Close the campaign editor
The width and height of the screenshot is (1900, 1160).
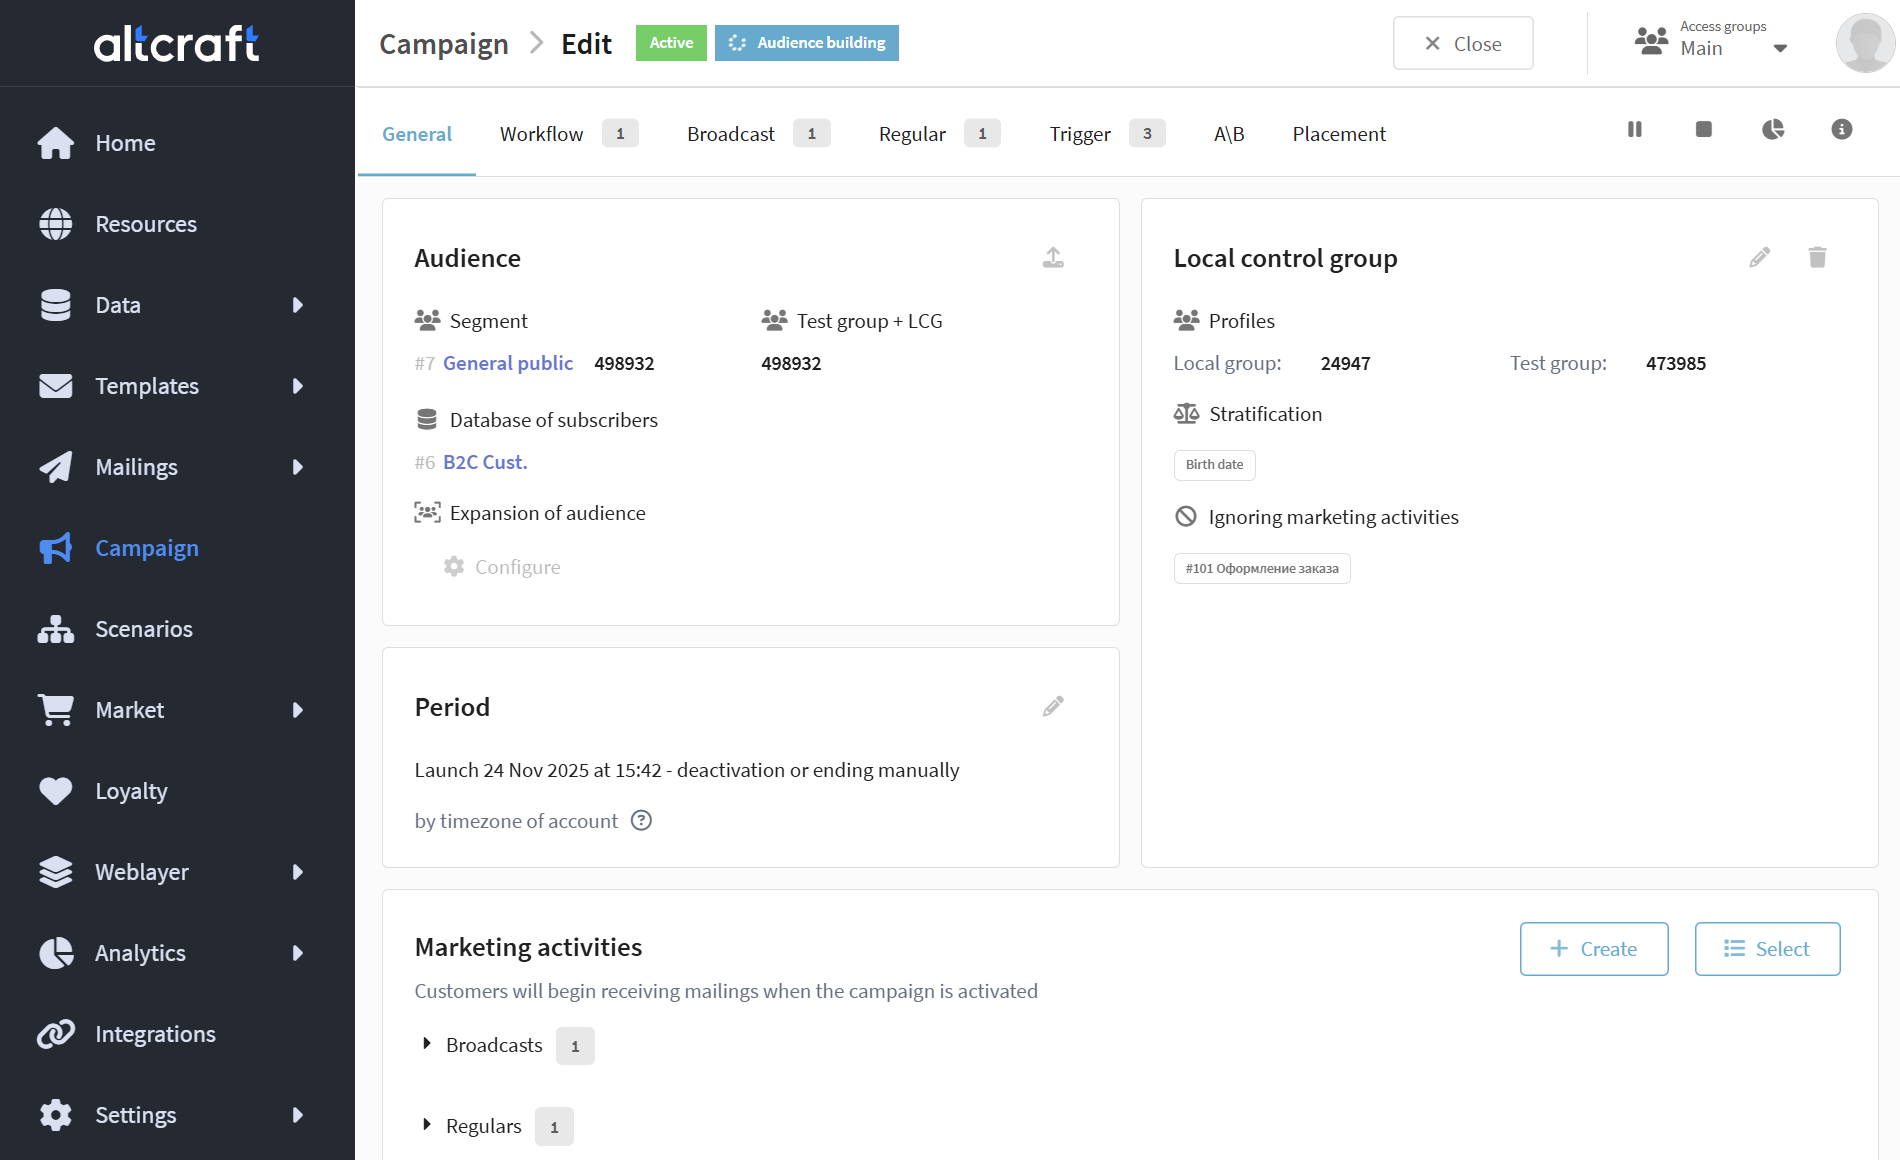point(1463,44)
